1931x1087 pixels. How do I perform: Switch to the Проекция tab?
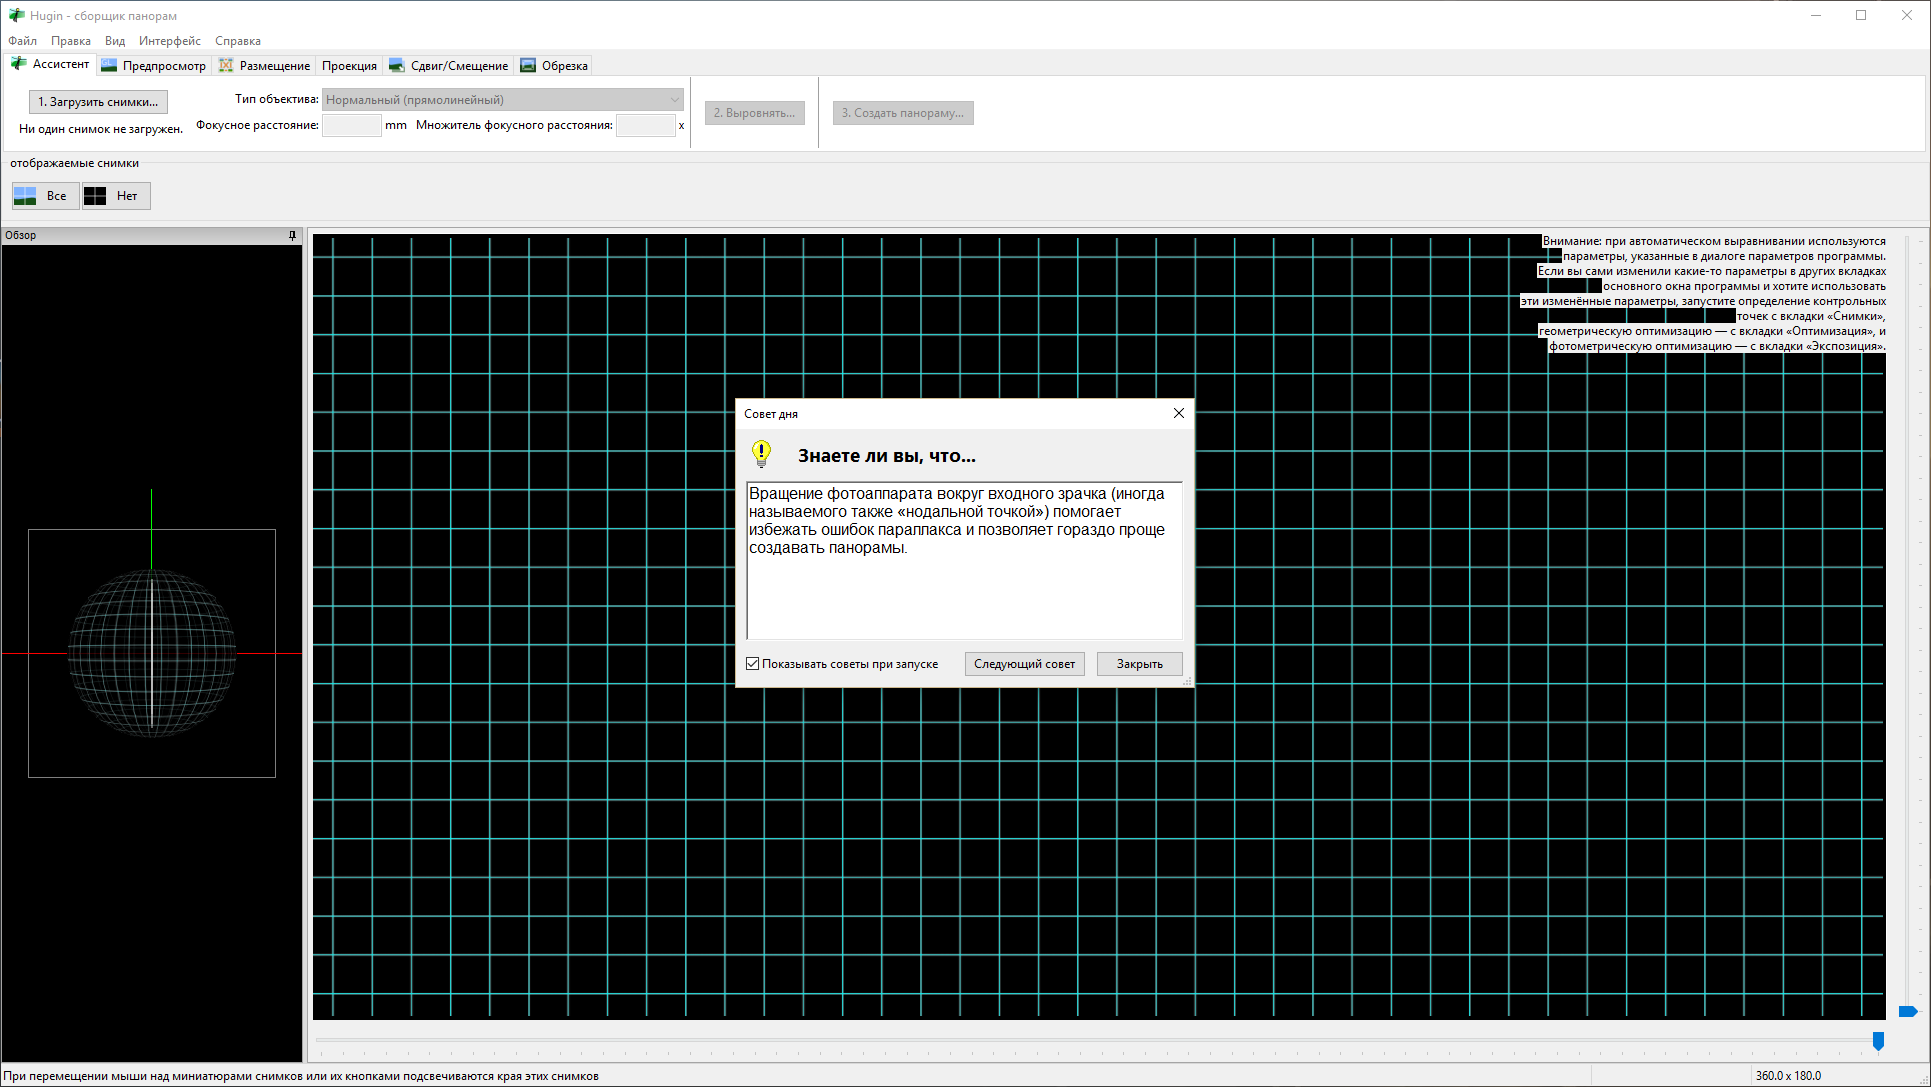click(x=349, y=66)
